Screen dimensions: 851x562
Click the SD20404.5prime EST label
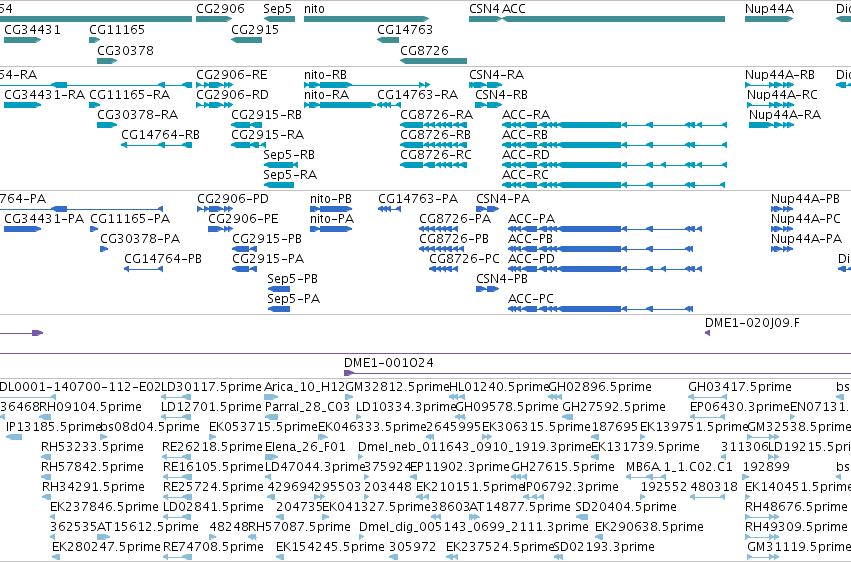pyautogui.click(x=626, y=507)
